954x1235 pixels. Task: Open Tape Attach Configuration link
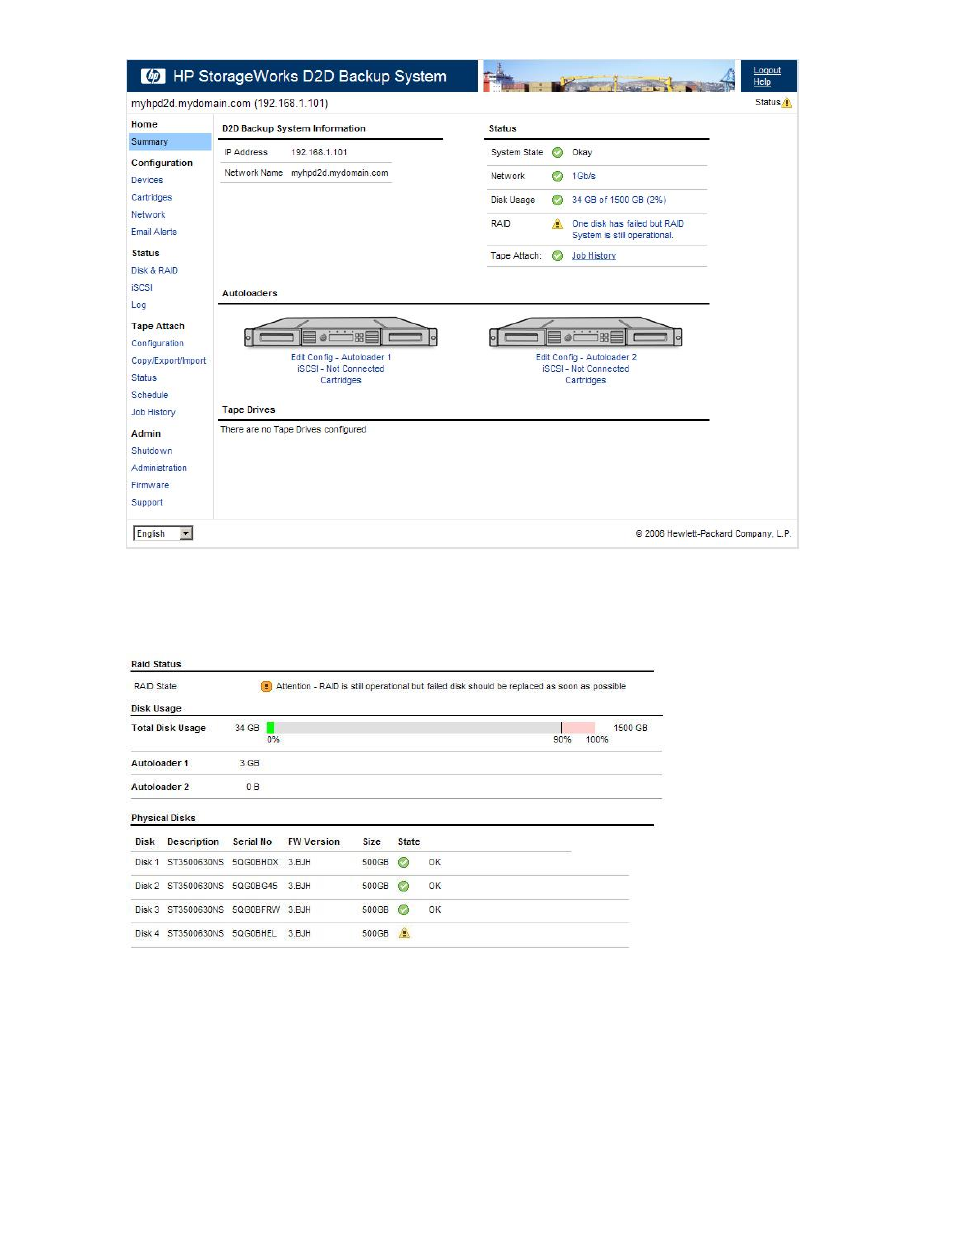[x=158, y=344]
